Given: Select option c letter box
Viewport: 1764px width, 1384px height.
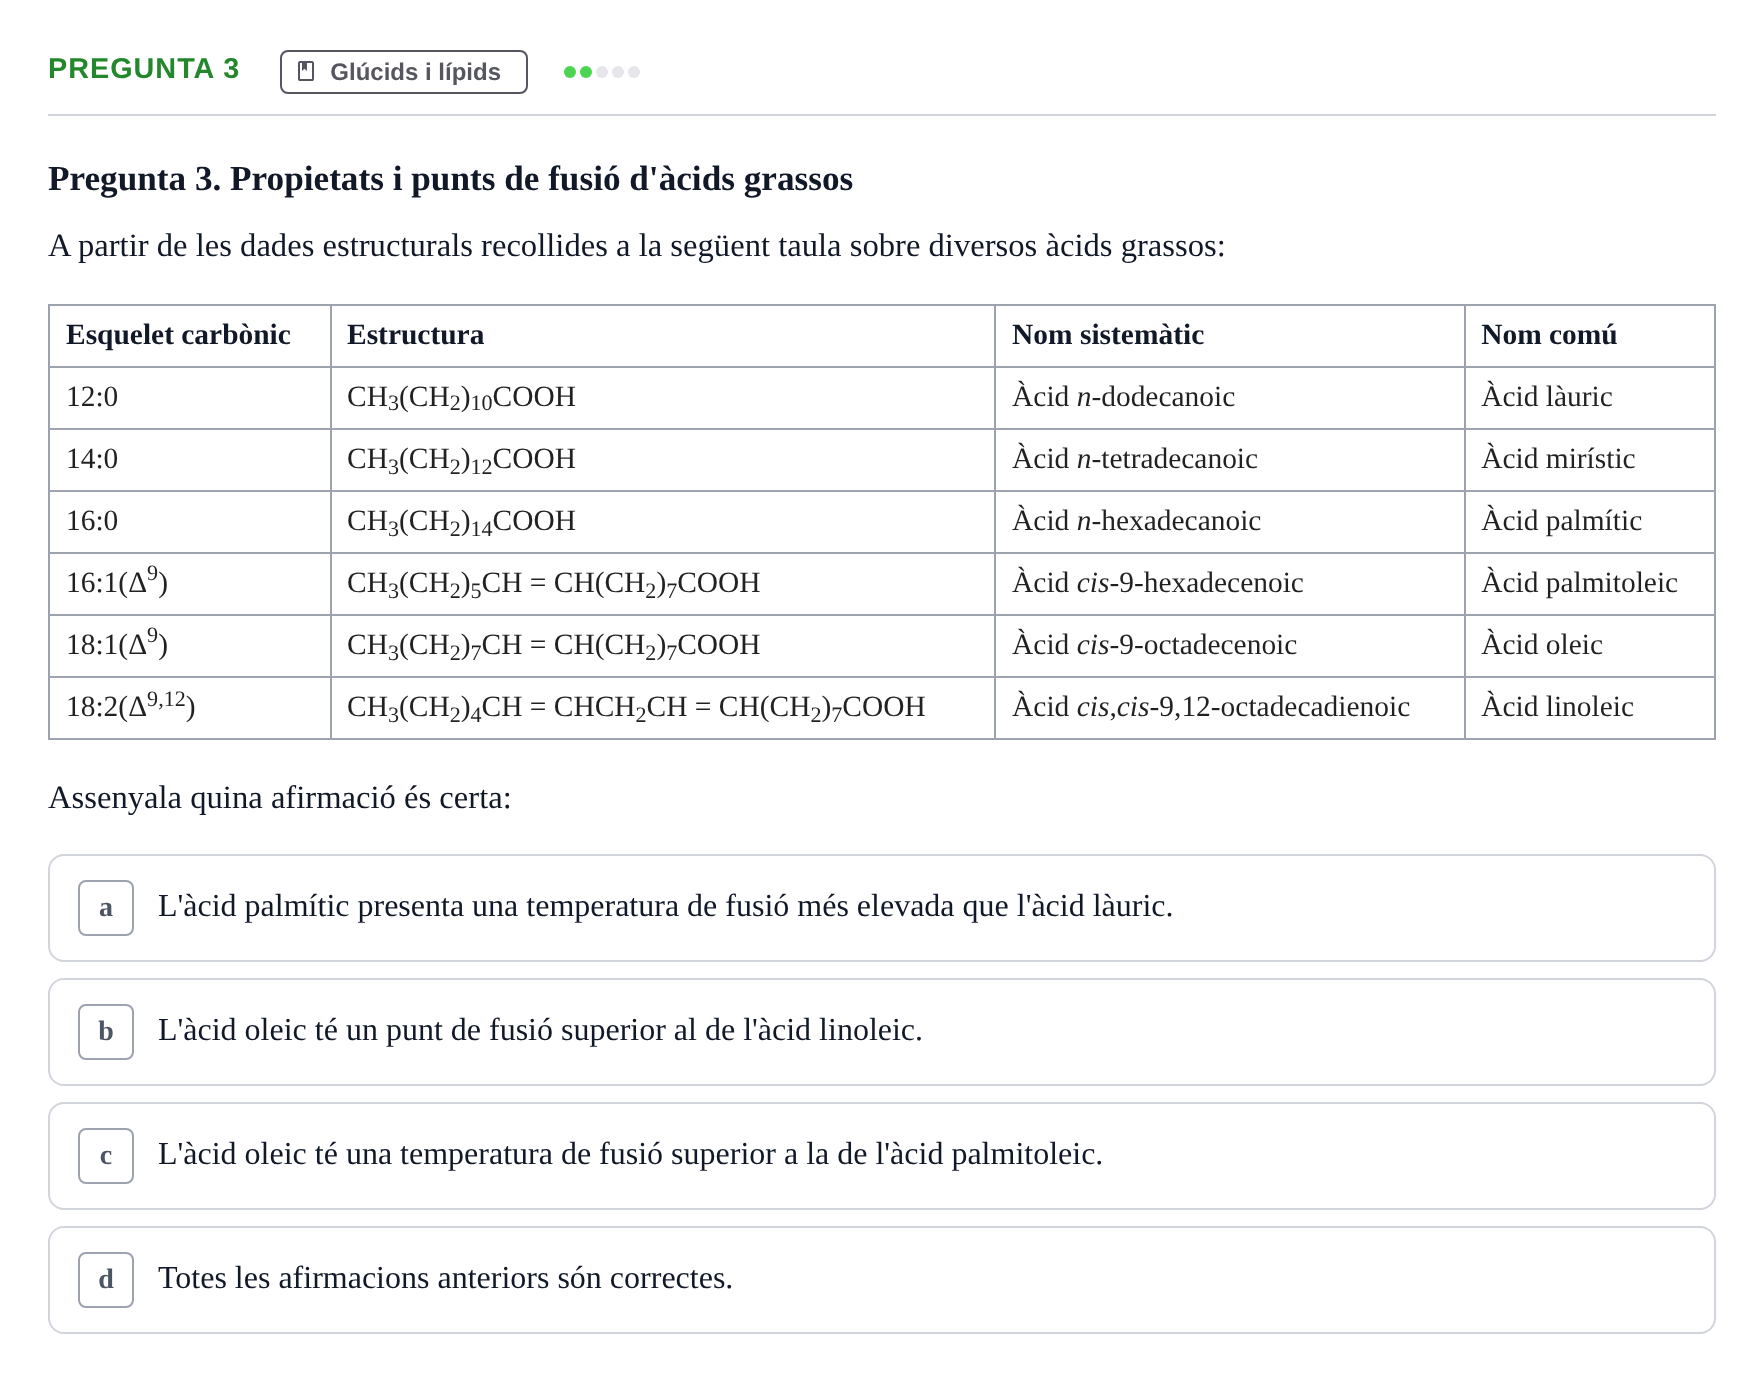Looking at the screenshot, I should (106, 1156).
